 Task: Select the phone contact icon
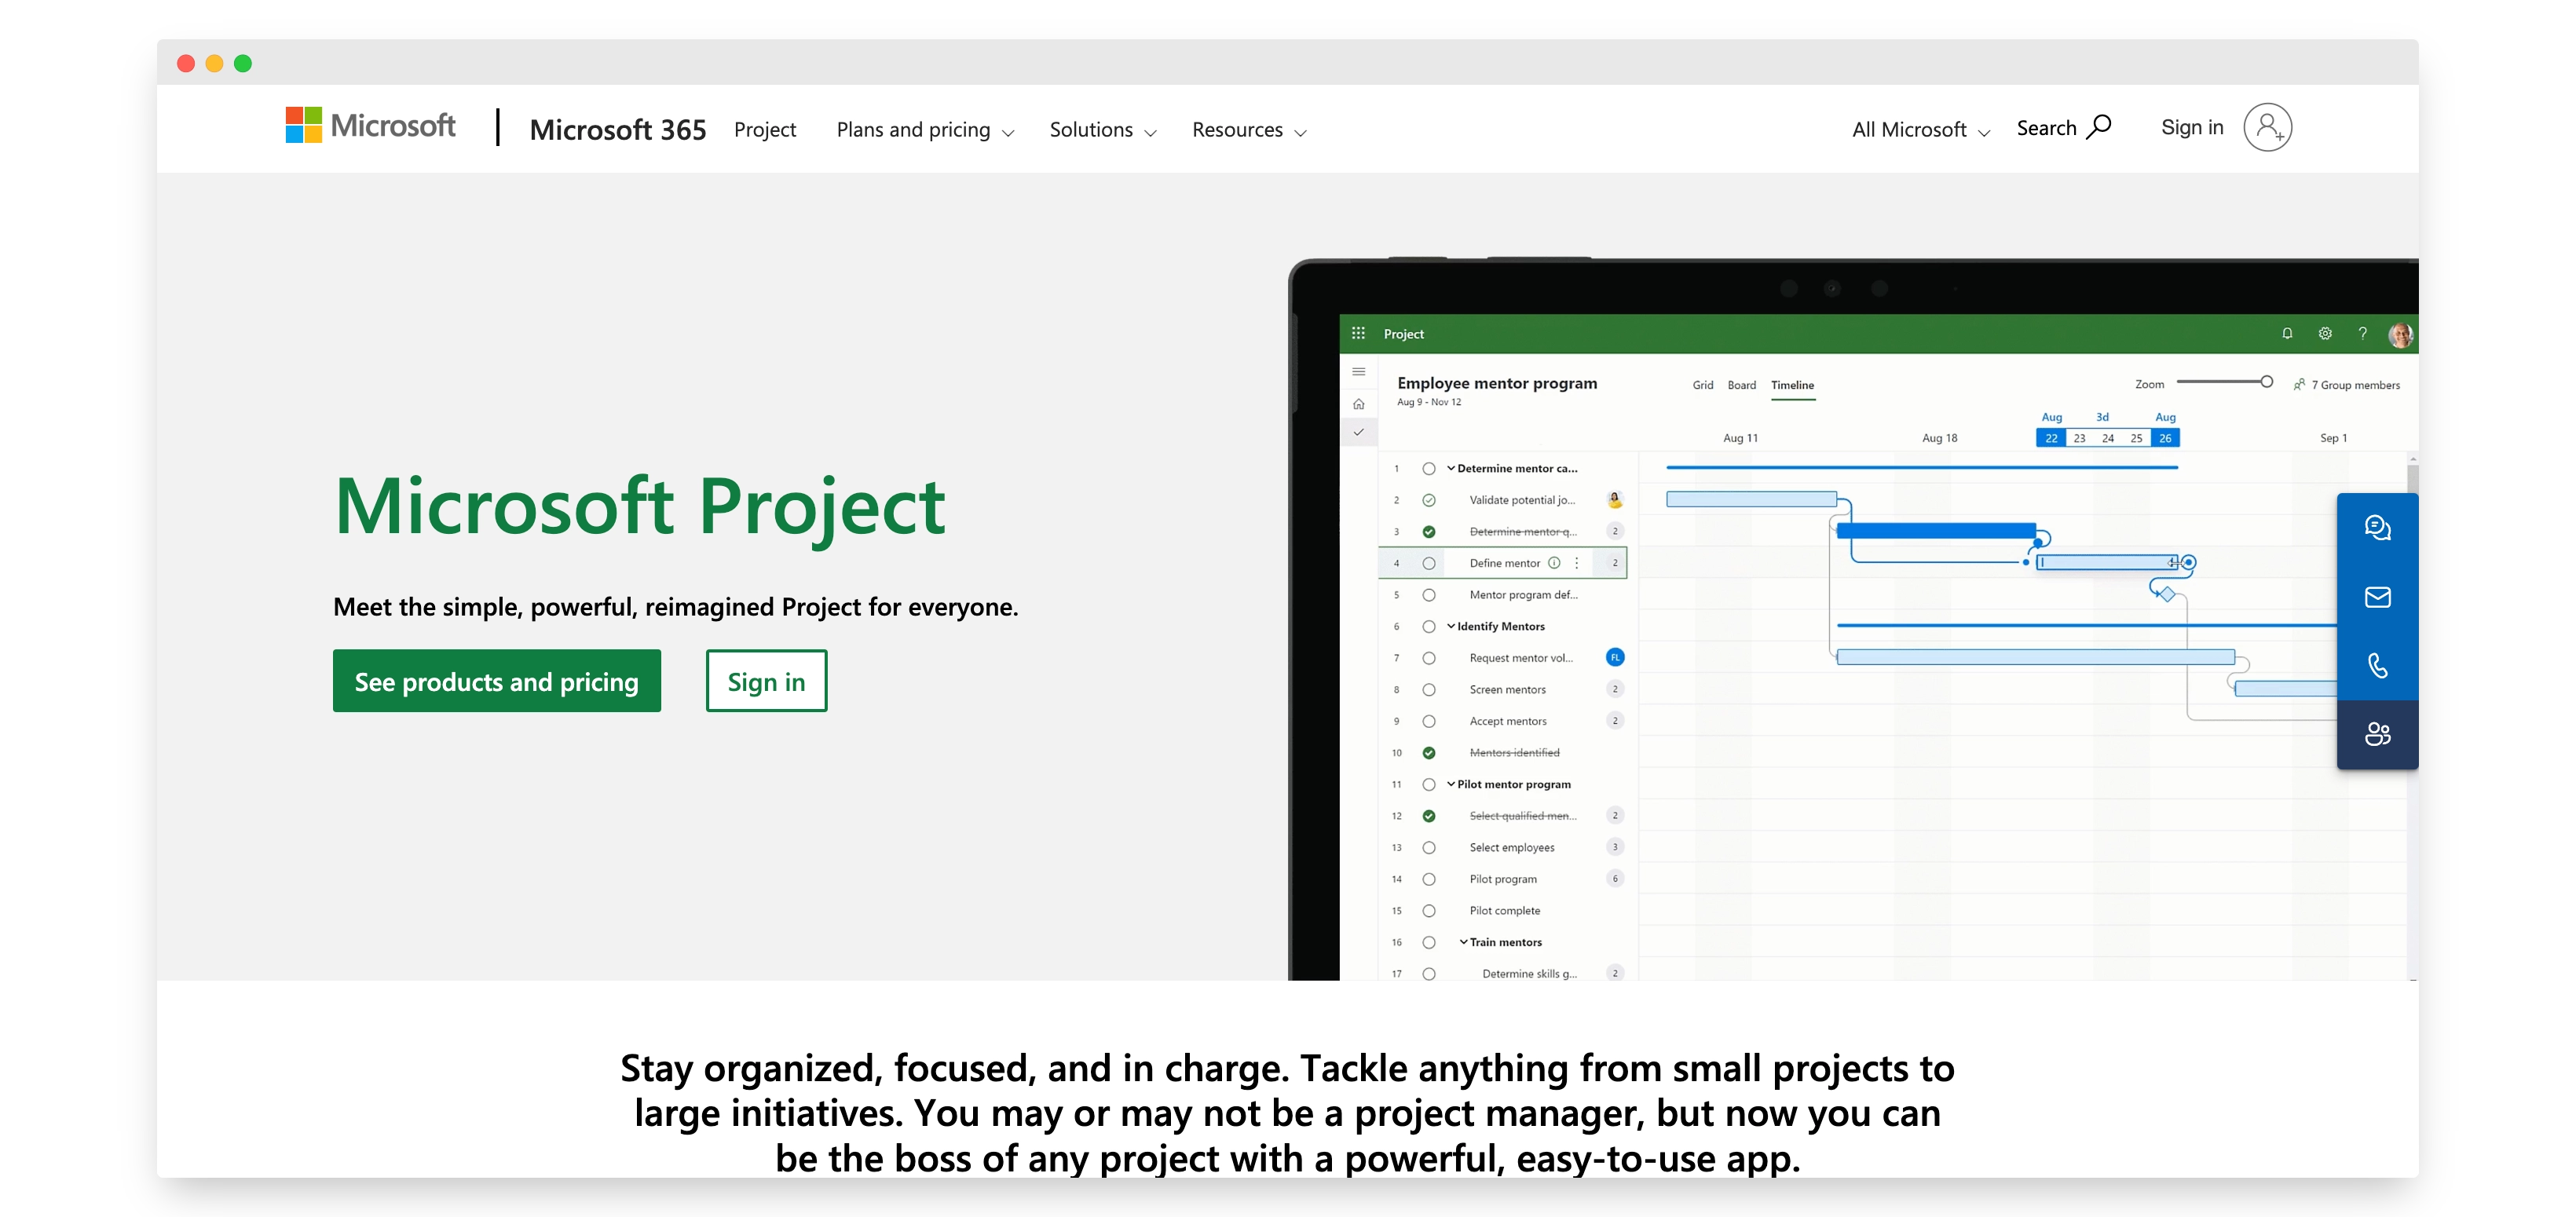coord(2380,666)
